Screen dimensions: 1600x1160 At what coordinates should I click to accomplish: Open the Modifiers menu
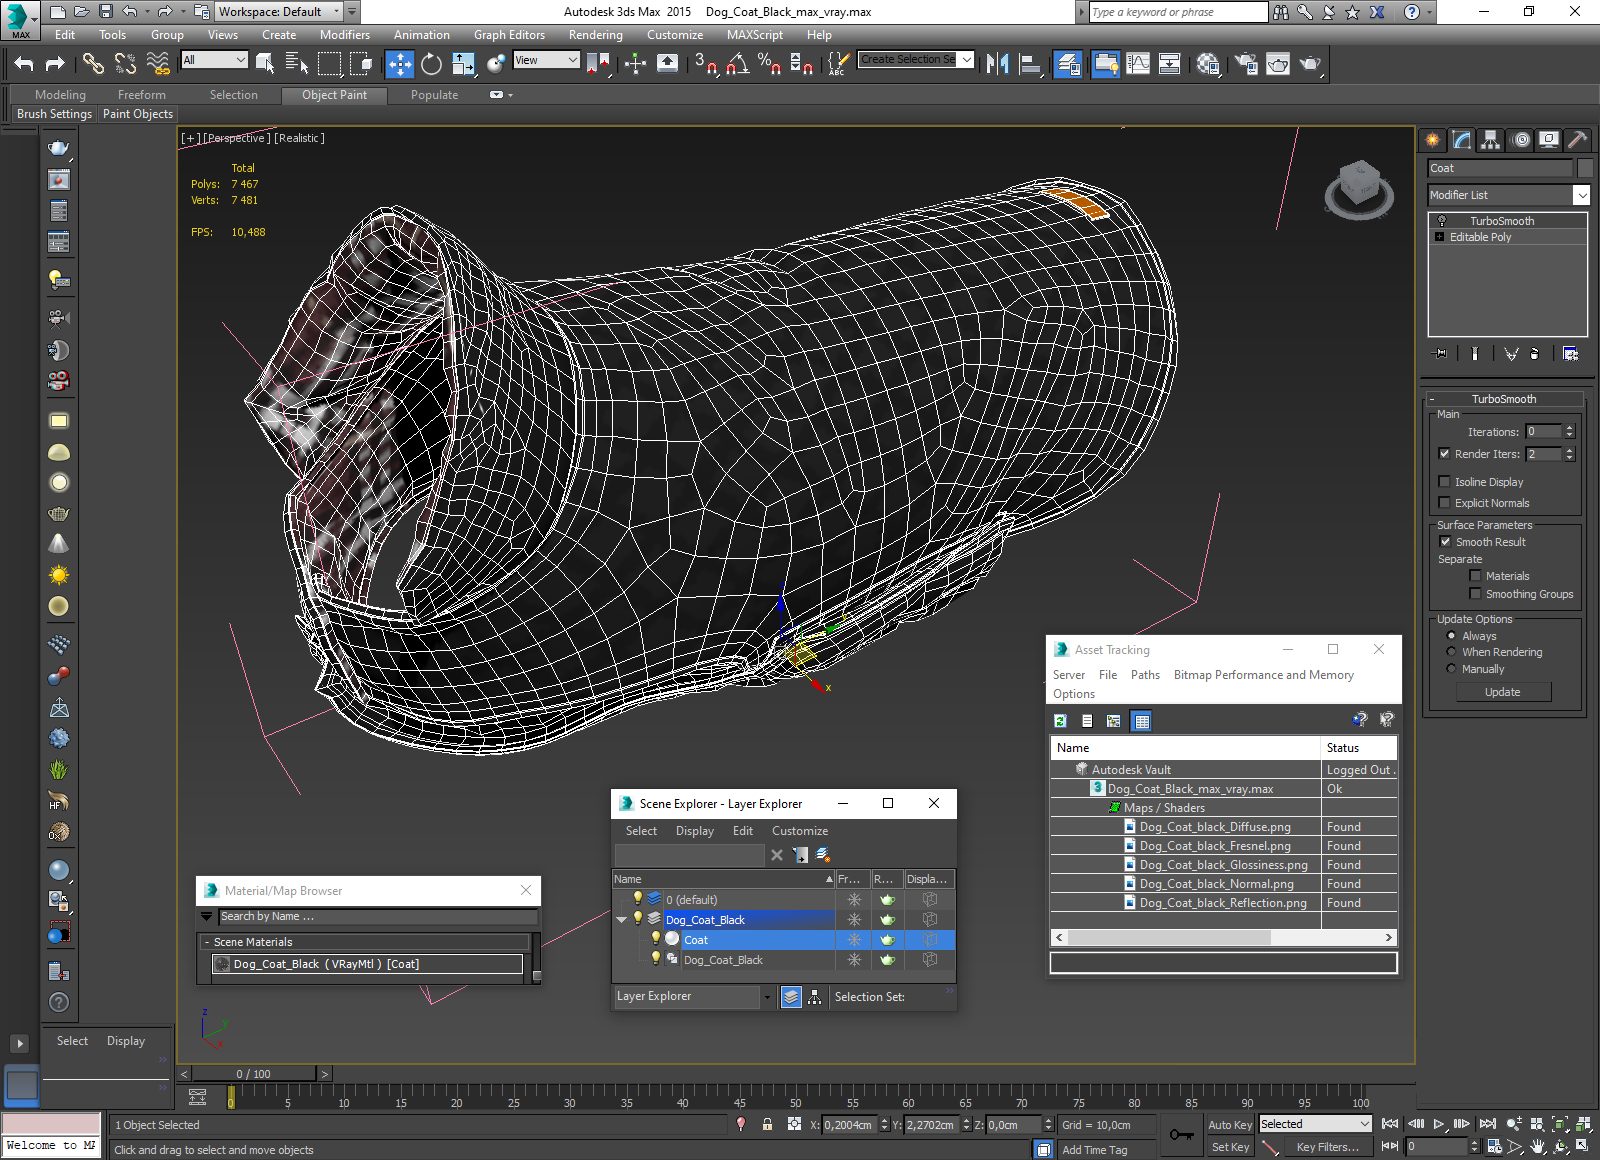345,34
